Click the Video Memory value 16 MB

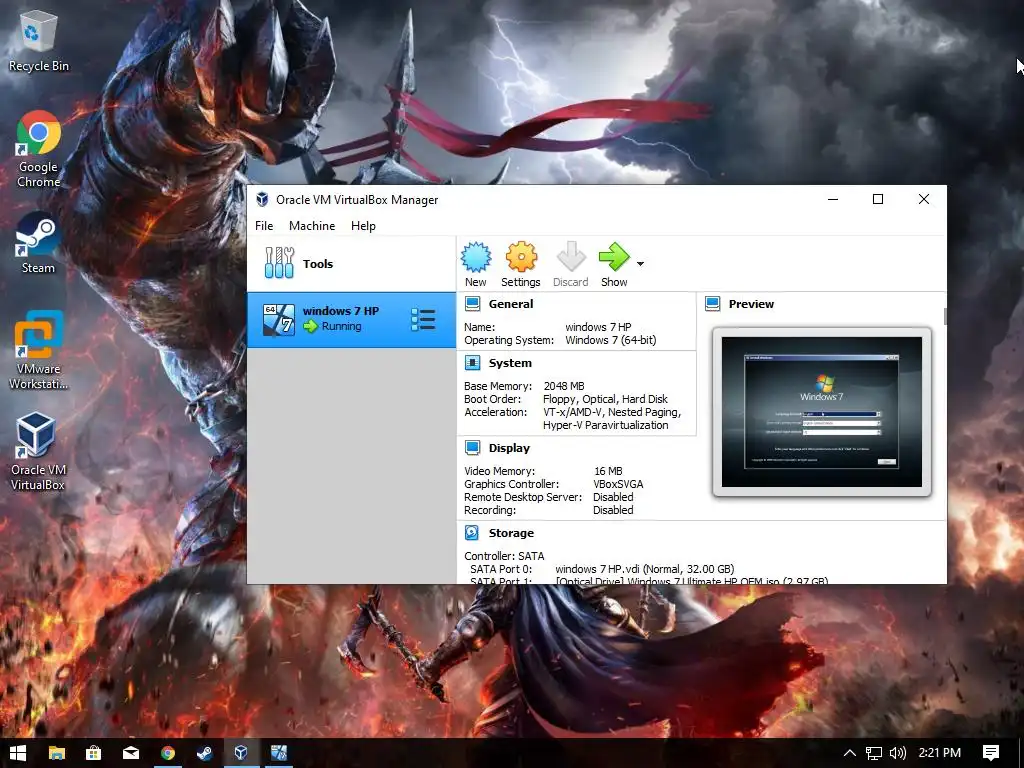click(x=608, y=471)
